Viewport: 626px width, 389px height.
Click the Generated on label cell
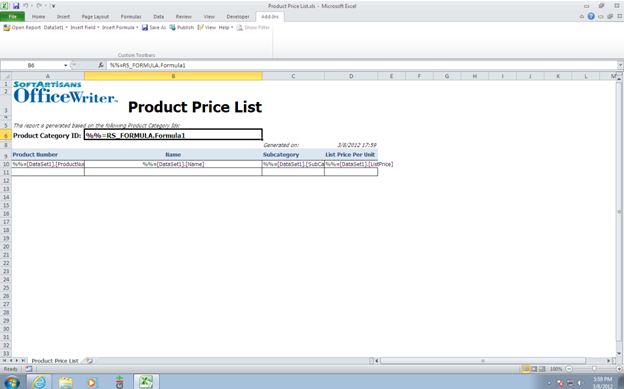pyautogui.click(x=293, y=145)
